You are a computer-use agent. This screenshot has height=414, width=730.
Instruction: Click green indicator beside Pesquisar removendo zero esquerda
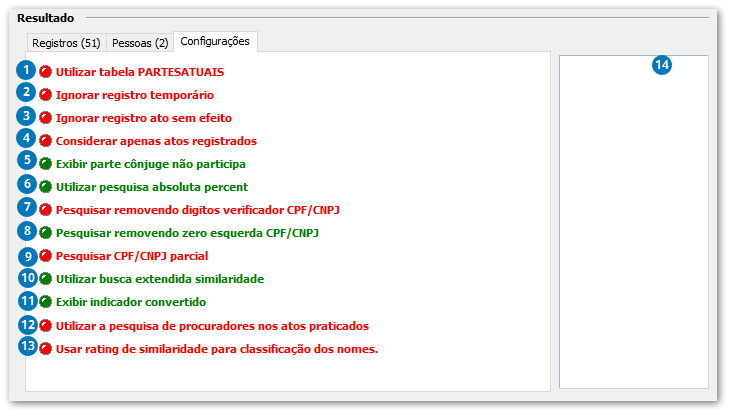(x=45, y=233)
